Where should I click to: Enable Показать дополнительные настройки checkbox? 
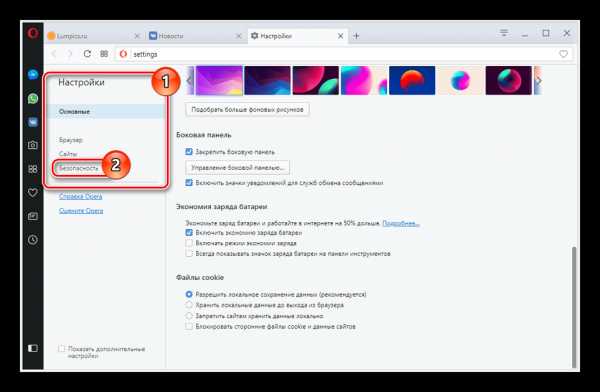click(62, 349)
